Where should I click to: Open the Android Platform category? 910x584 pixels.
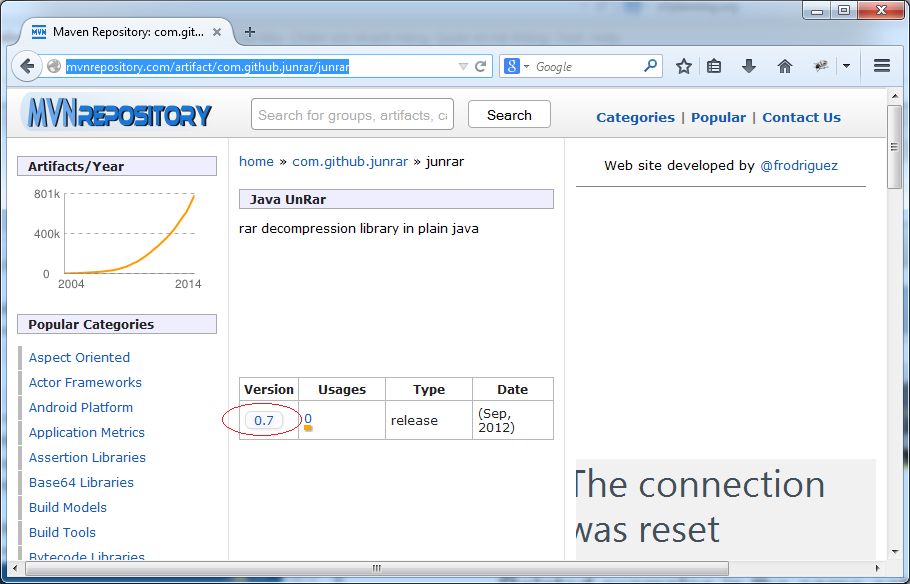81,408
